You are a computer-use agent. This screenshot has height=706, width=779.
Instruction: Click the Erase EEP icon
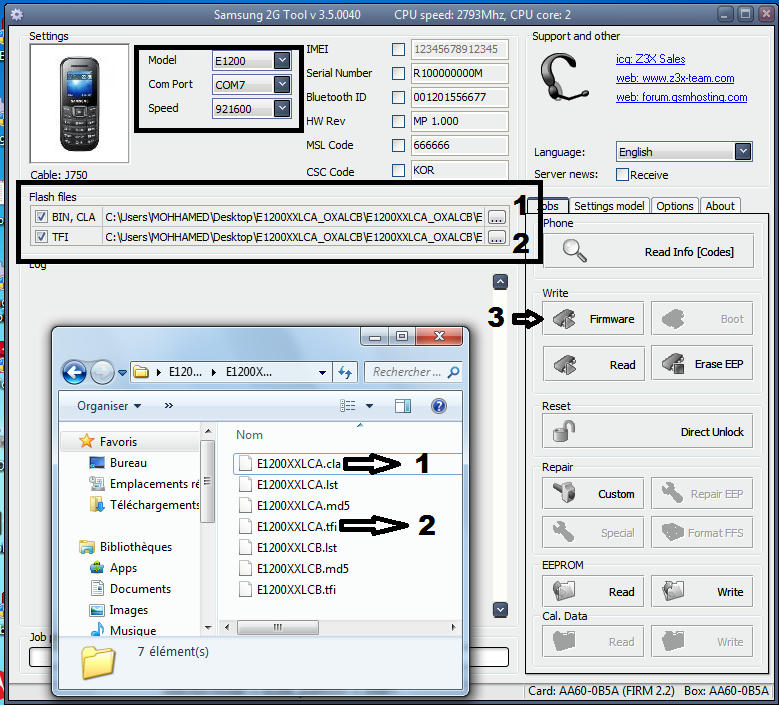click(x=674, y=364)
